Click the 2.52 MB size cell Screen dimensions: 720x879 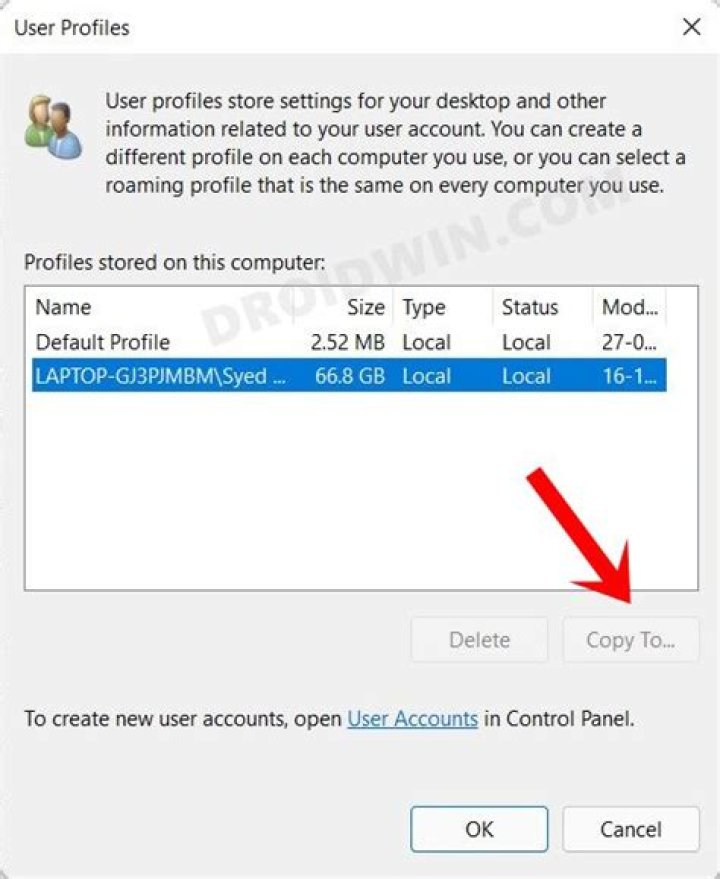[x=348, y=342]
